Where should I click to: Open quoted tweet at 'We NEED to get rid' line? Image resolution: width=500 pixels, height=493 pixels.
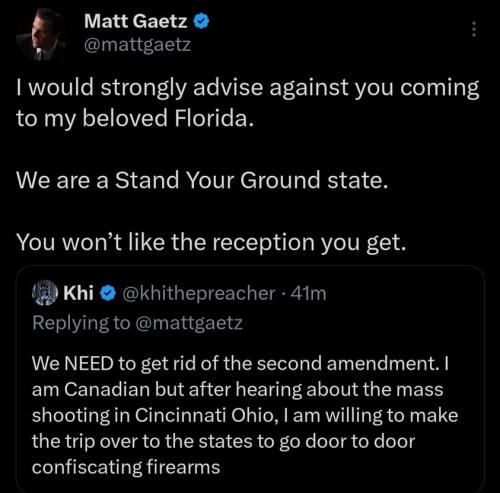pos(240,363)
